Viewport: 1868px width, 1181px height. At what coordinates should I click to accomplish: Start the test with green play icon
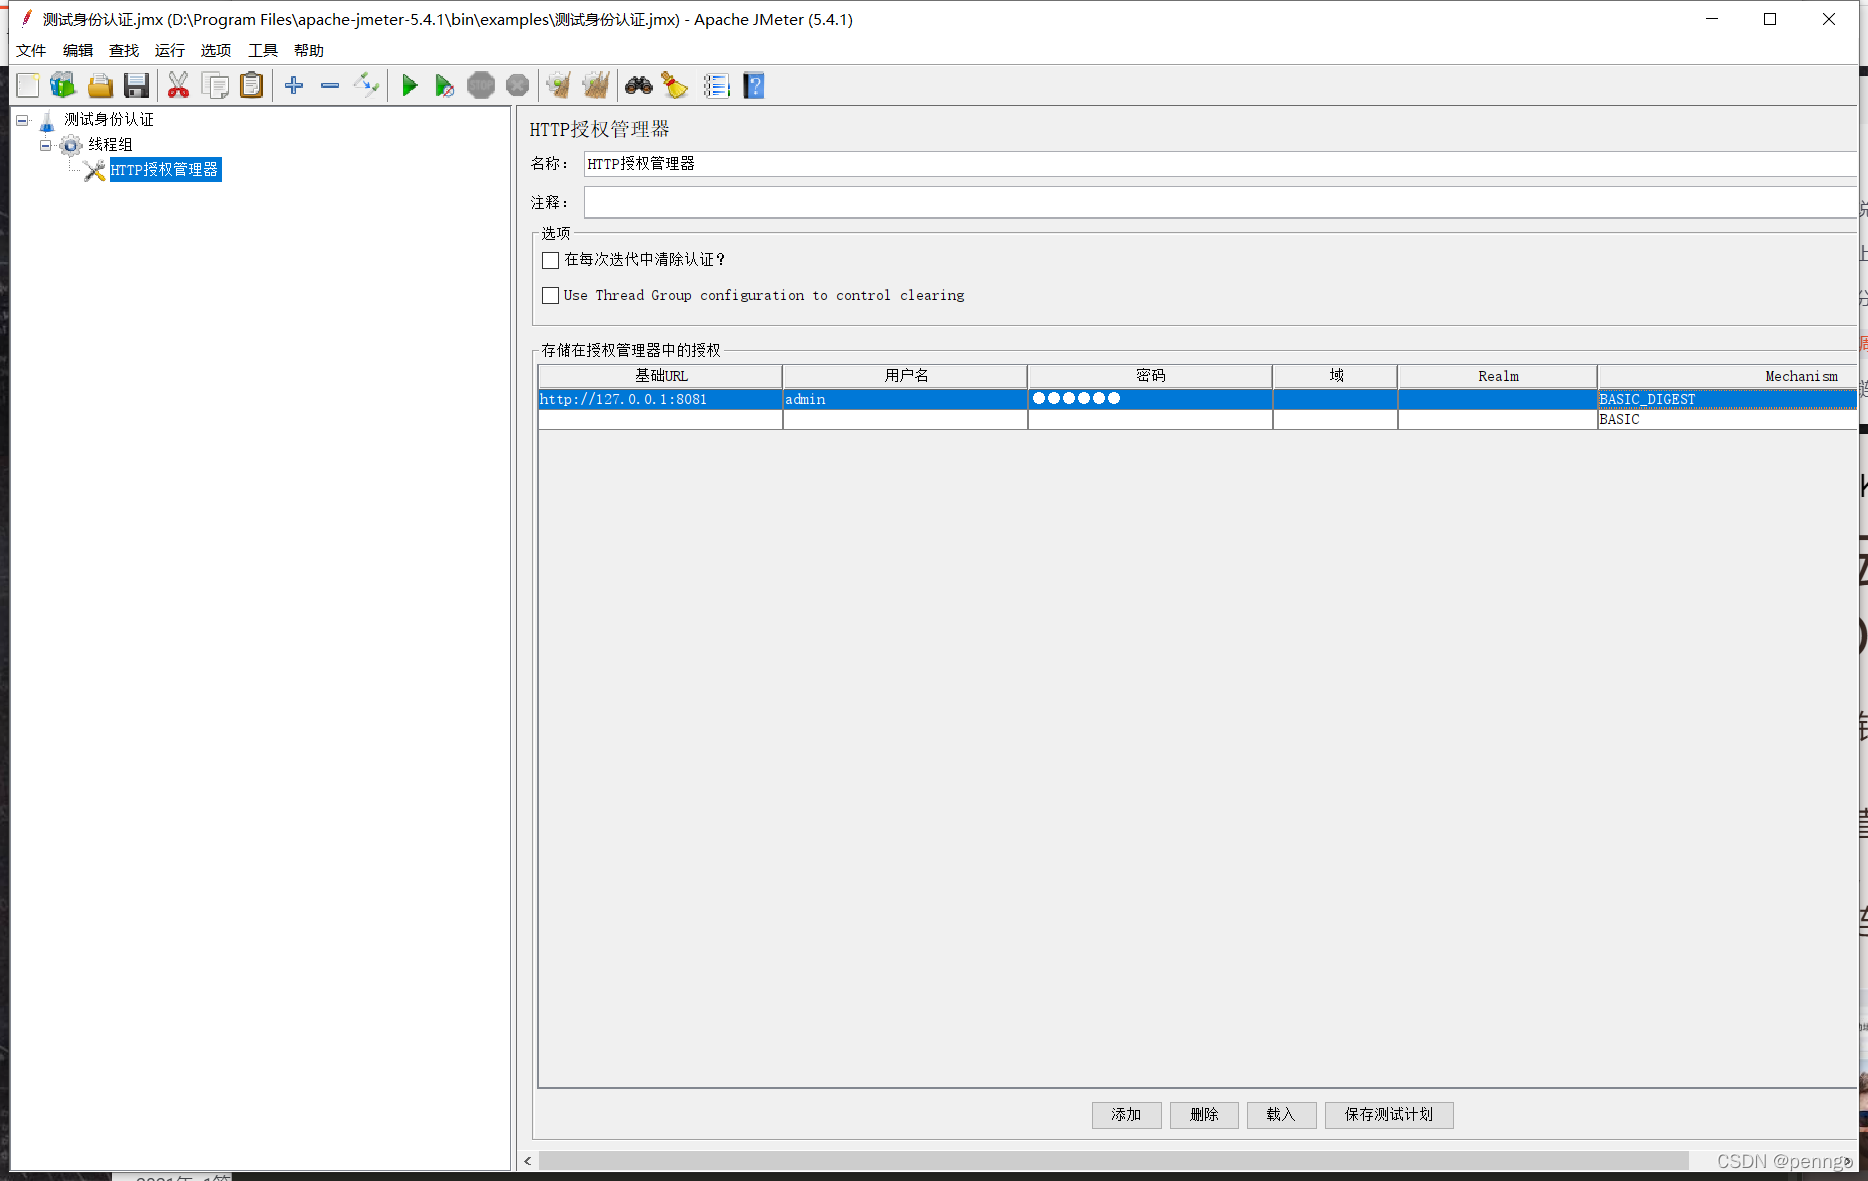point(409,86)
